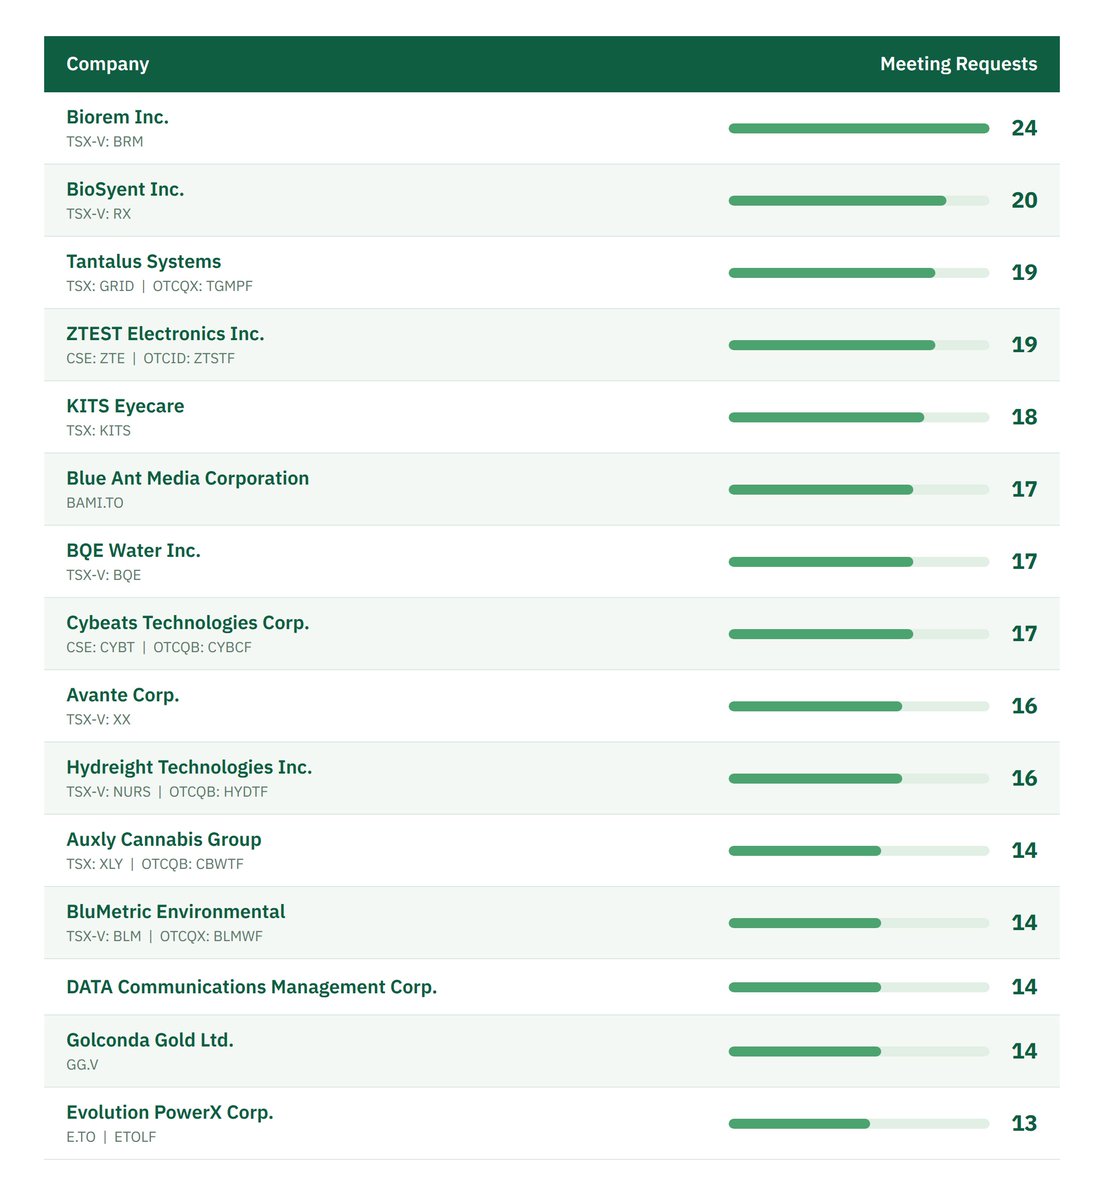Click ticker text TSX-V: RX

(x=98, y=214)
